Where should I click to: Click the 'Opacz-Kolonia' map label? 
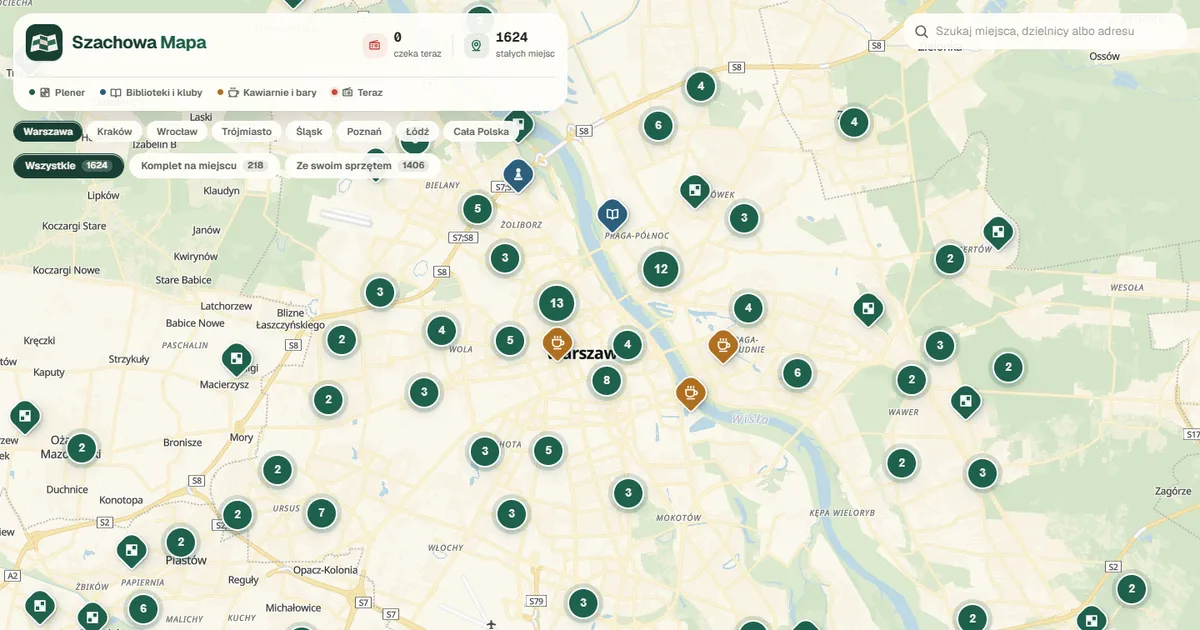click(x=325, y=570)
